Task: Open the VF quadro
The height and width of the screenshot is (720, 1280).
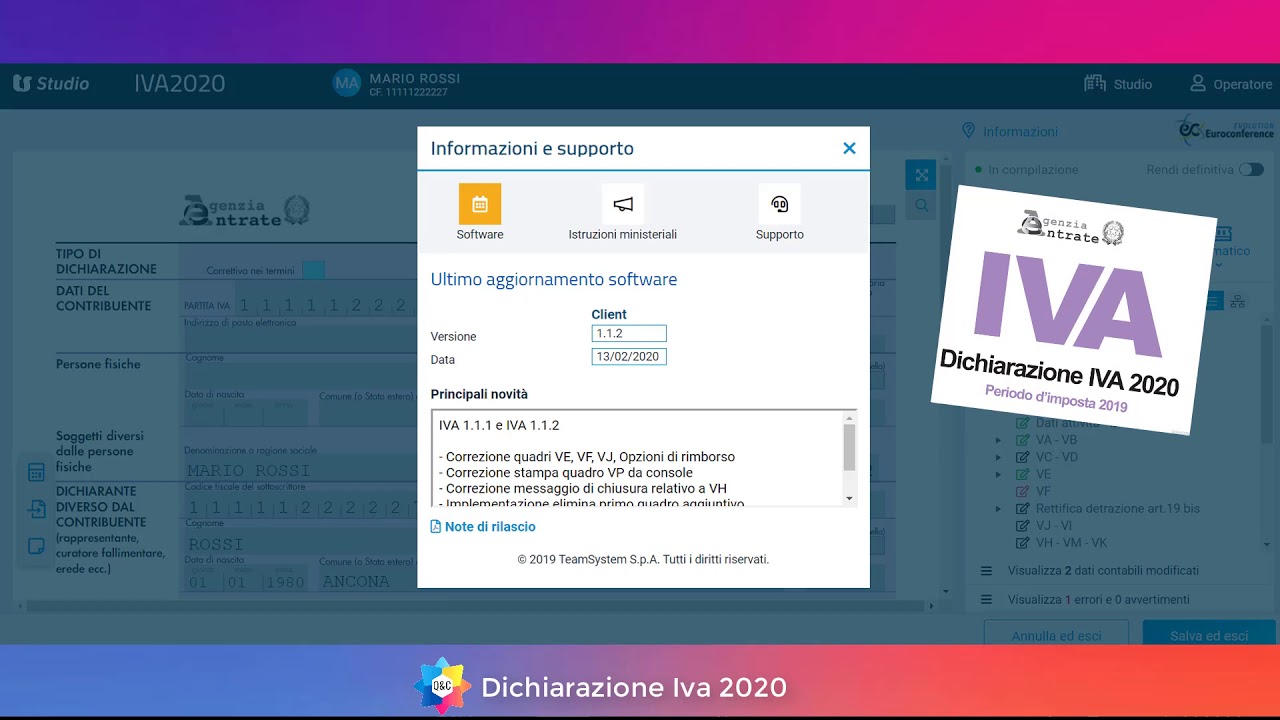Action: click(1044, 492)
